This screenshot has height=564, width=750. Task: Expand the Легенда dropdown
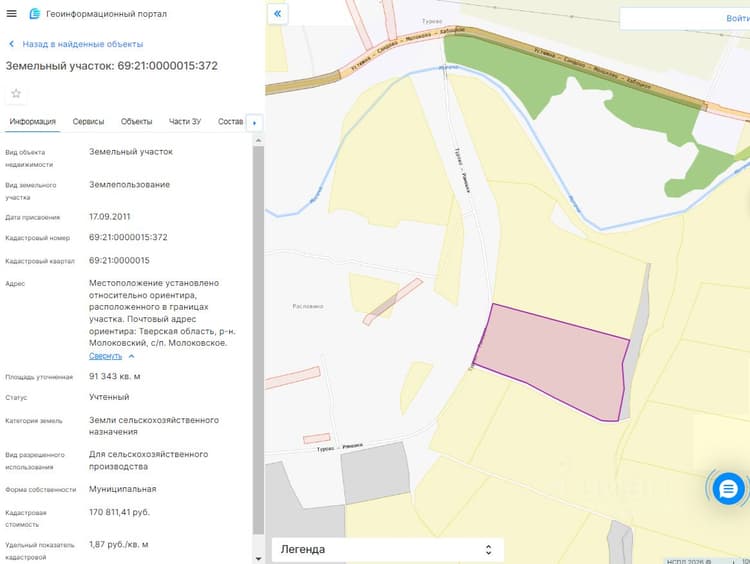[x=387, y=549]
